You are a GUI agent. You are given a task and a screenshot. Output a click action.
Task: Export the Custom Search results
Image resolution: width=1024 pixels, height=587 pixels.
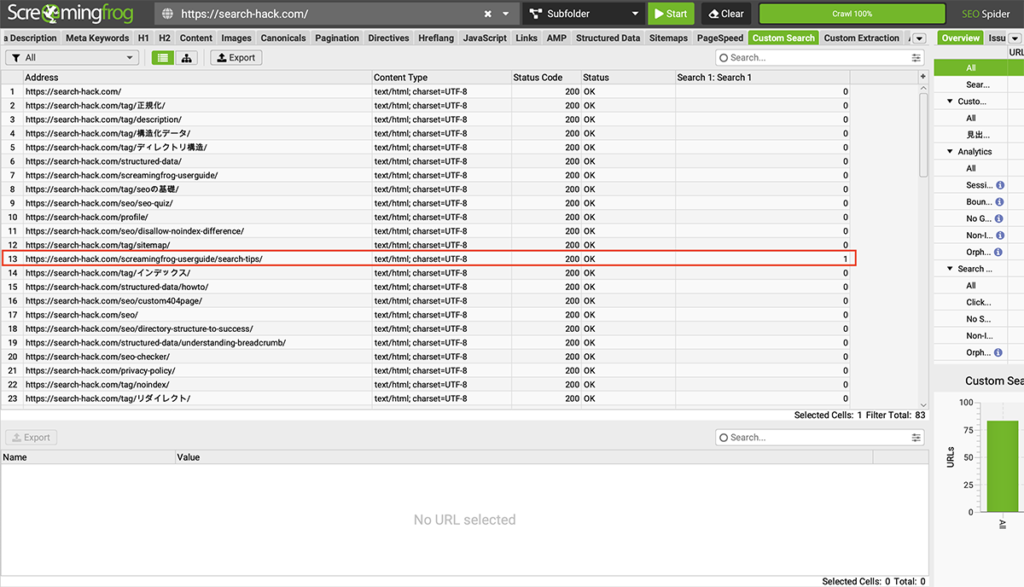coord(236,57)
